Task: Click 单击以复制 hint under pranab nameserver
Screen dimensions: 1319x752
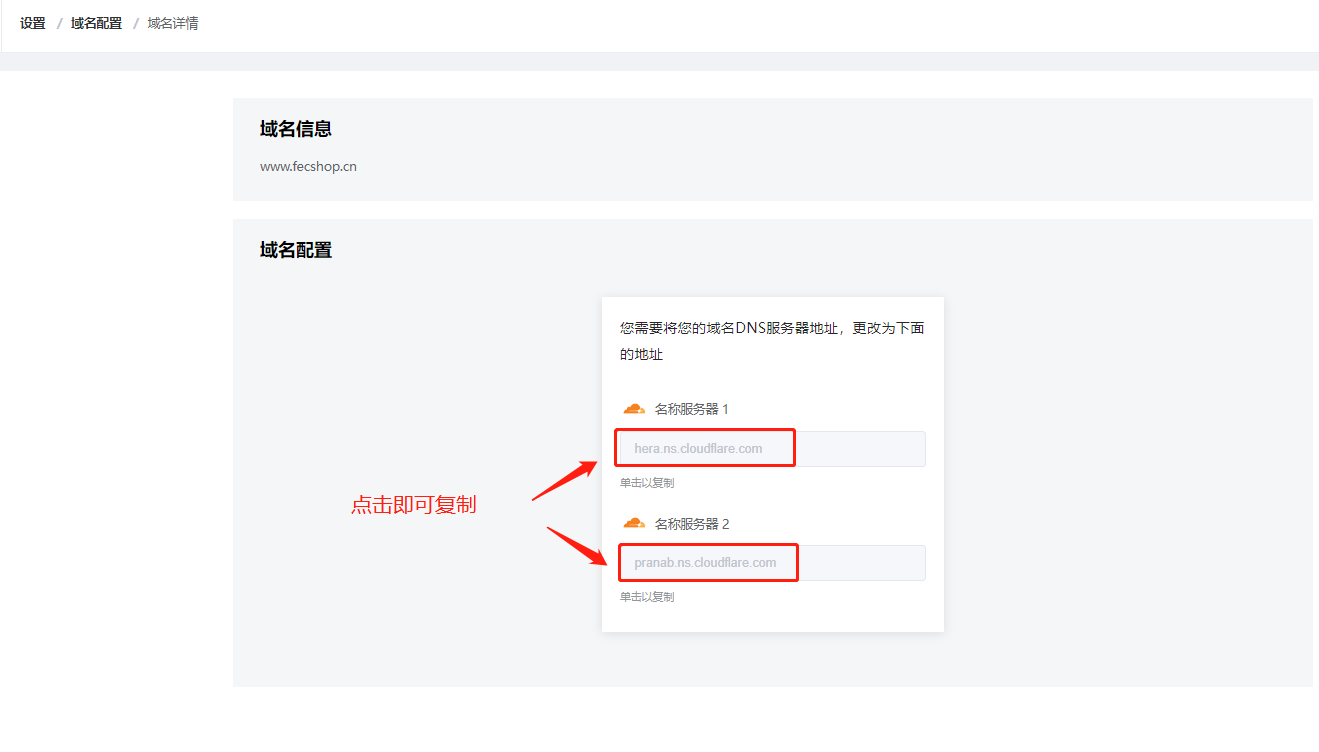Action: point(647,597)
